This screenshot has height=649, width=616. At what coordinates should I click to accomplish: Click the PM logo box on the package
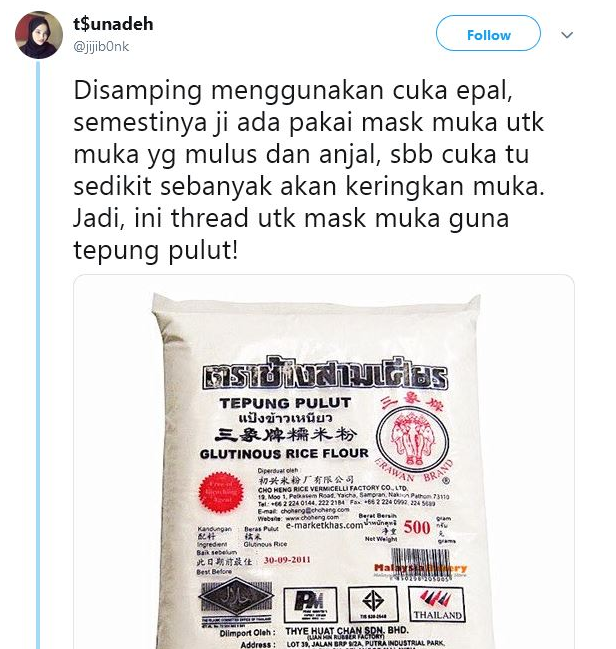(310, 605)
